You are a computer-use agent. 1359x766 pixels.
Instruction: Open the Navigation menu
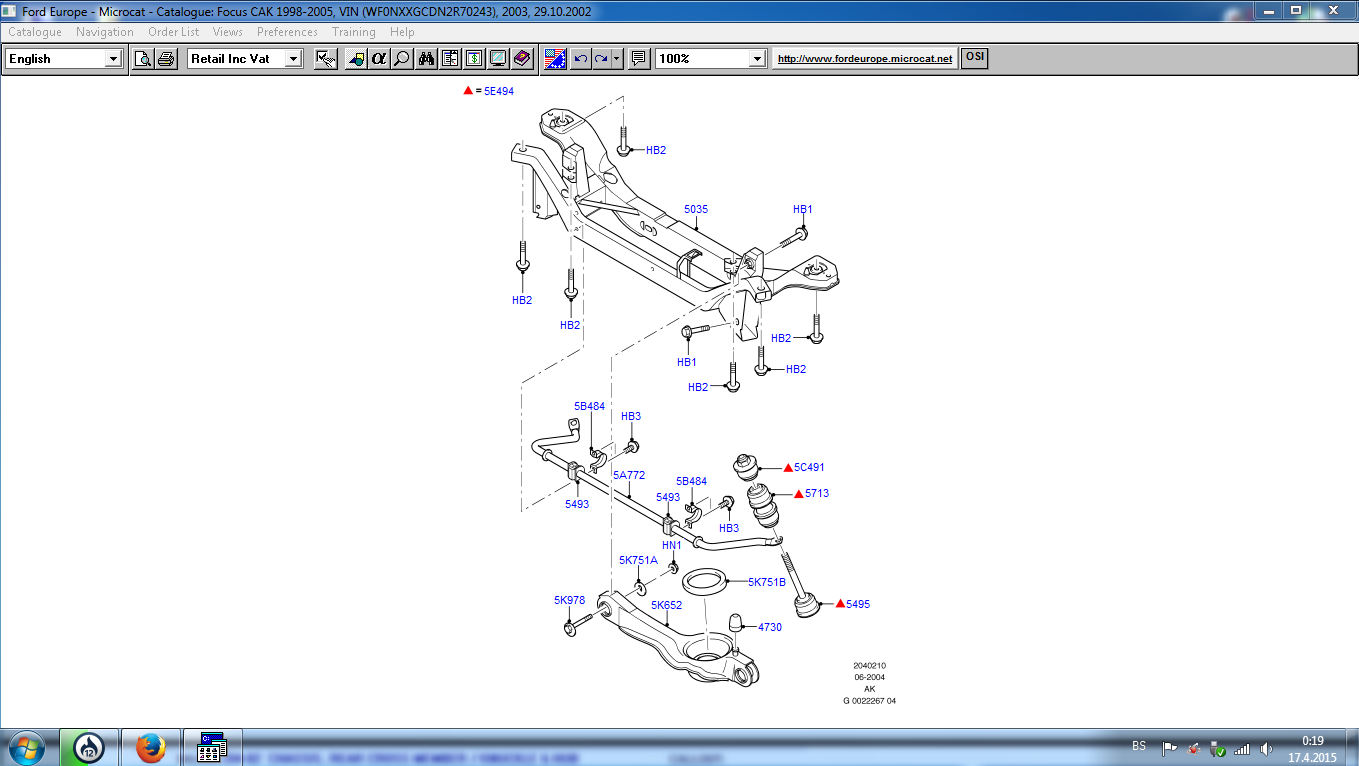coord(105,32)
